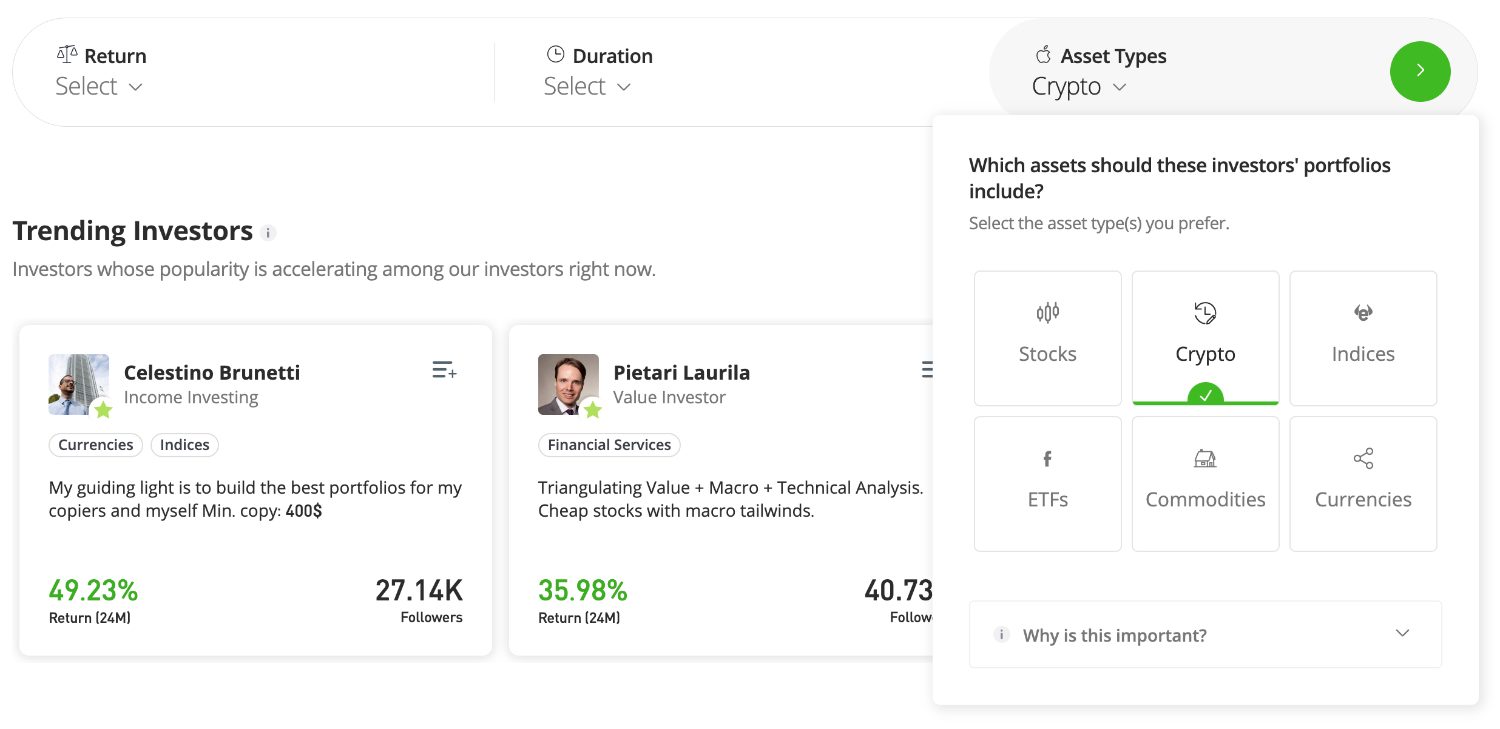Image resolution: width=1500 pixels, height=729 pixels.
Task: Click 'Income Investing' subtitle text
Action: (191, 397)
